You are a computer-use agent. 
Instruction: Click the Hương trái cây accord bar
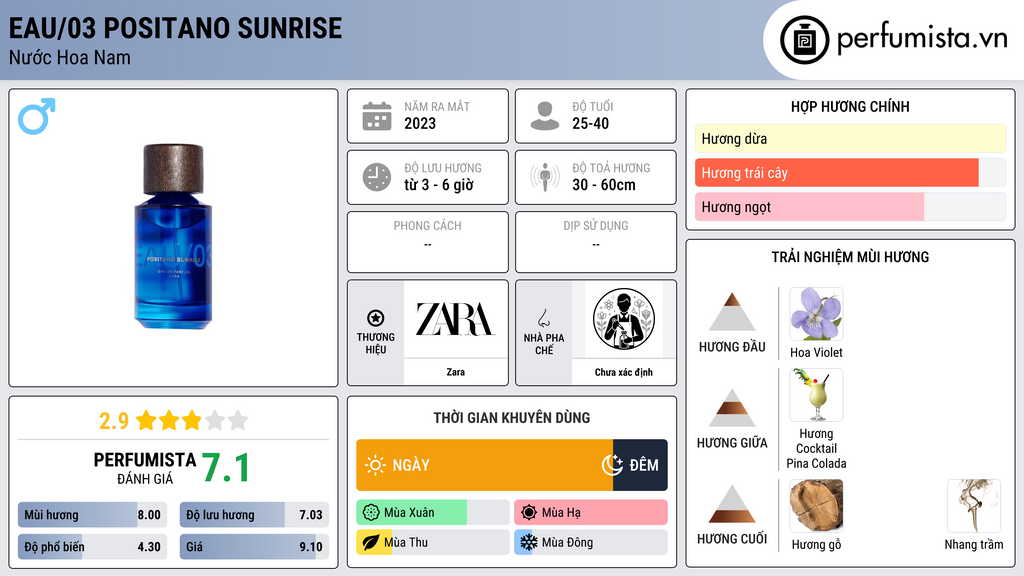click(850, 173)
